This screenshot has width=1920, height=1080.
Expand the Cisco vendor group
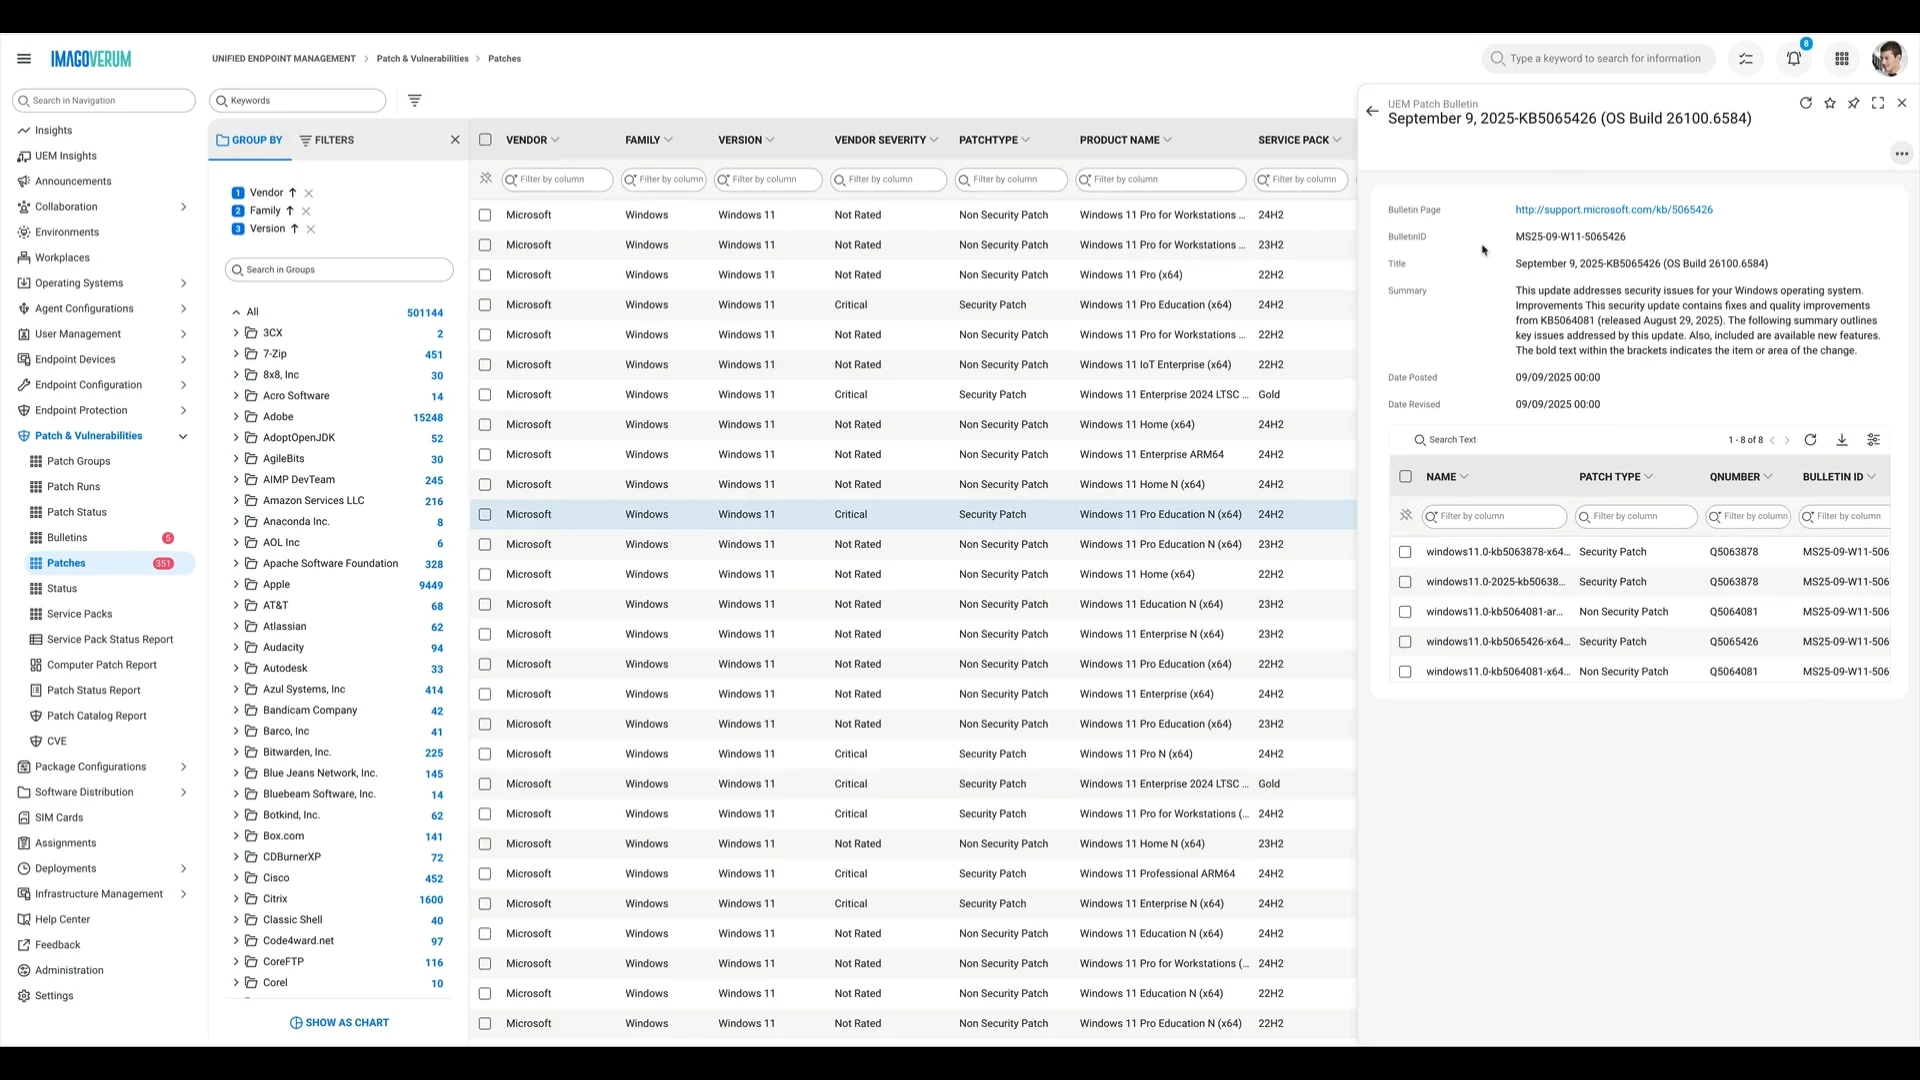coord(236,878)
